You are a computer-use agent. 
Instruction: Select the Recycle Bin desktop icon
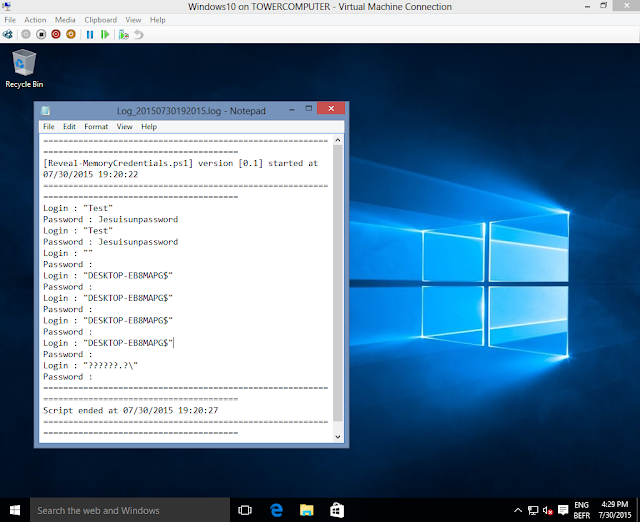(x=24, y=69)
